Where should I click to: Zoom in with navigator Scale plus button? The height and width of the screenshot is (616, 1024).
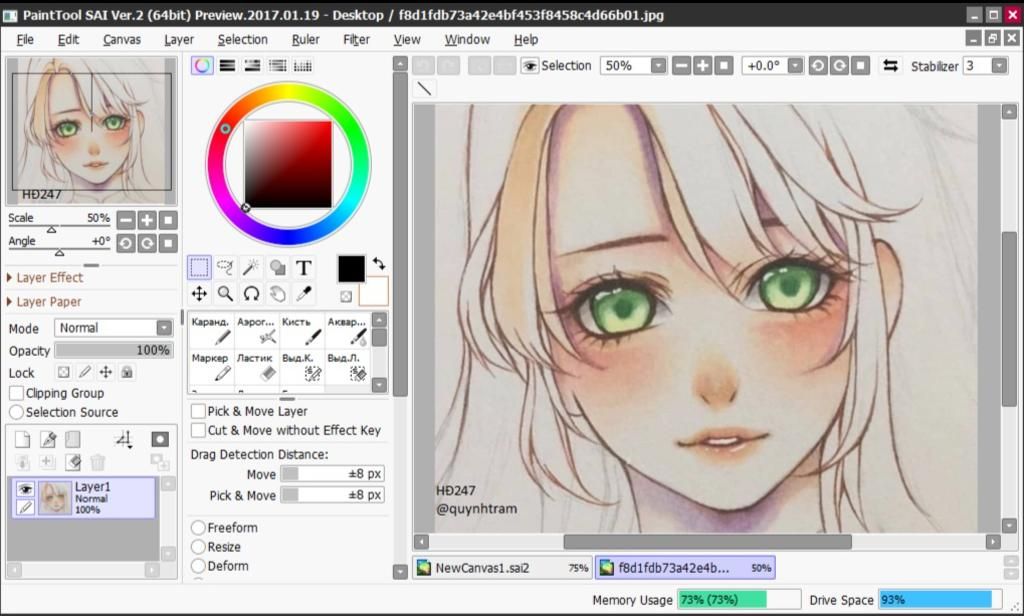click(148, 220)
